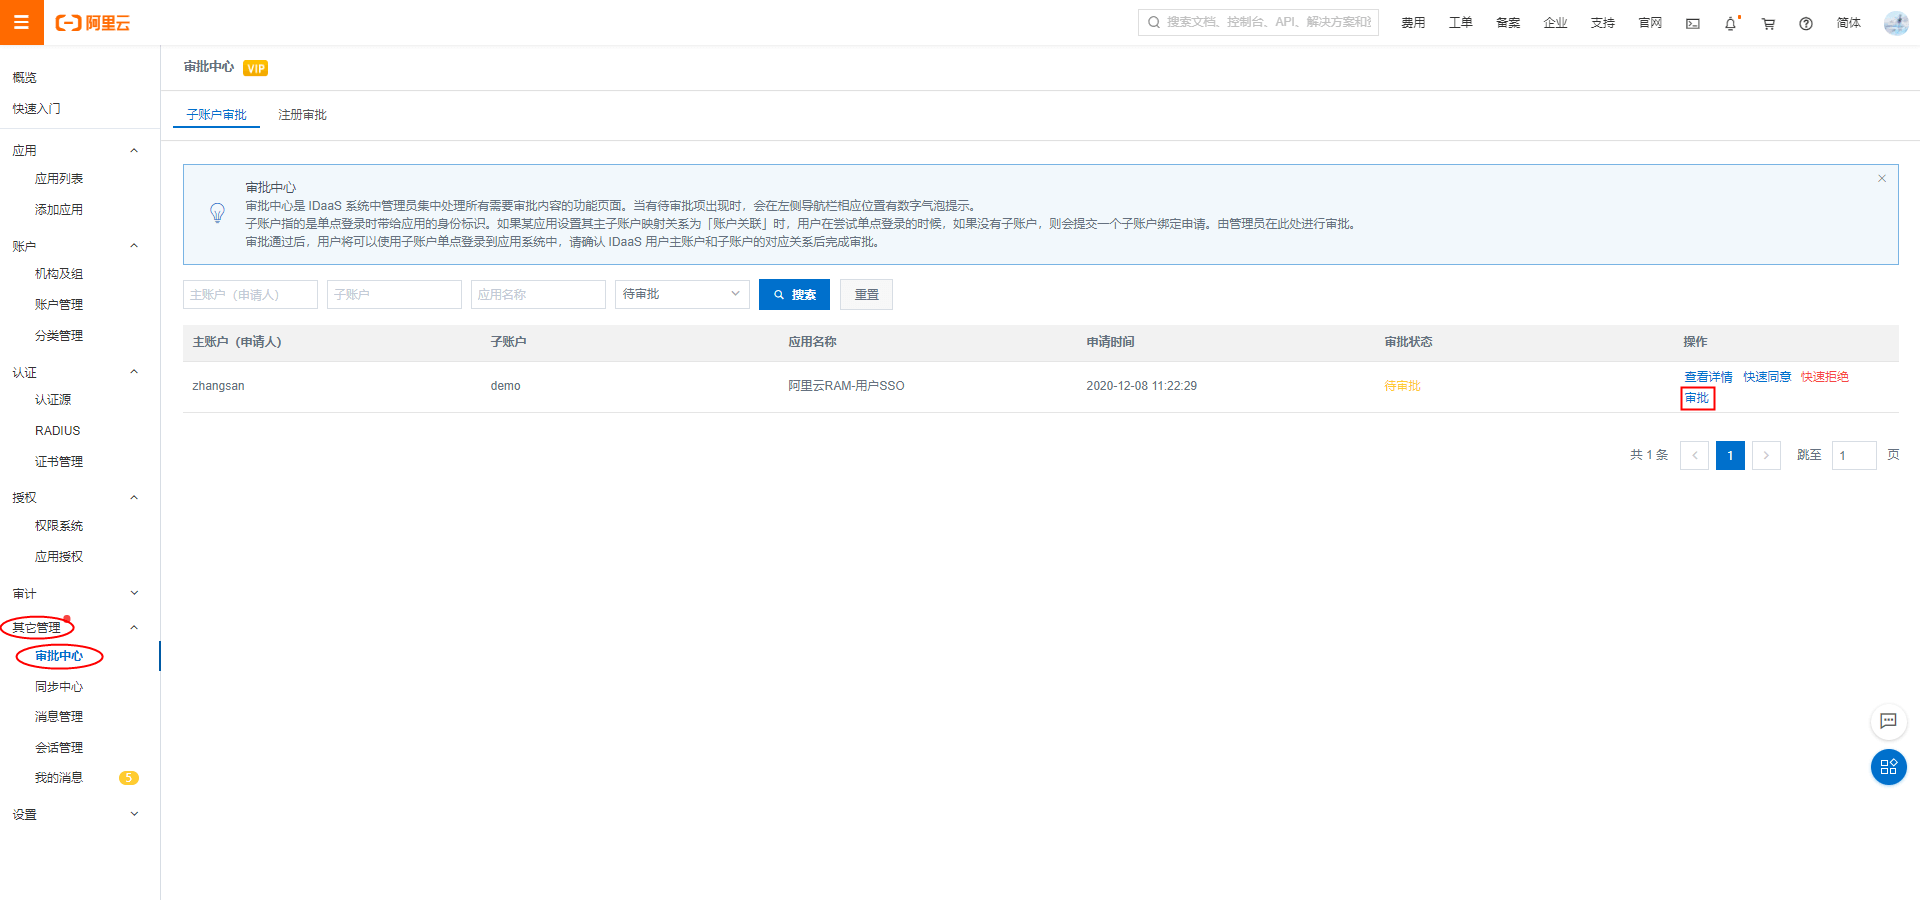Open 同步中心 in the sidebar
The width and height of the screenshot is (1920, 900).
(x=59, y=687)
